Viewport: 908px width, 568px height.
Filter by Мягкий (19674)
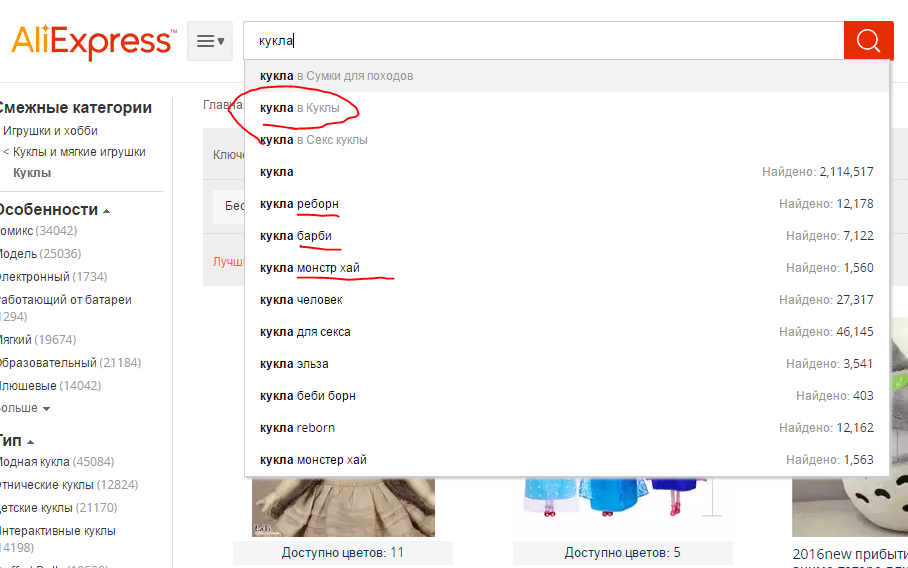[38, 339]
